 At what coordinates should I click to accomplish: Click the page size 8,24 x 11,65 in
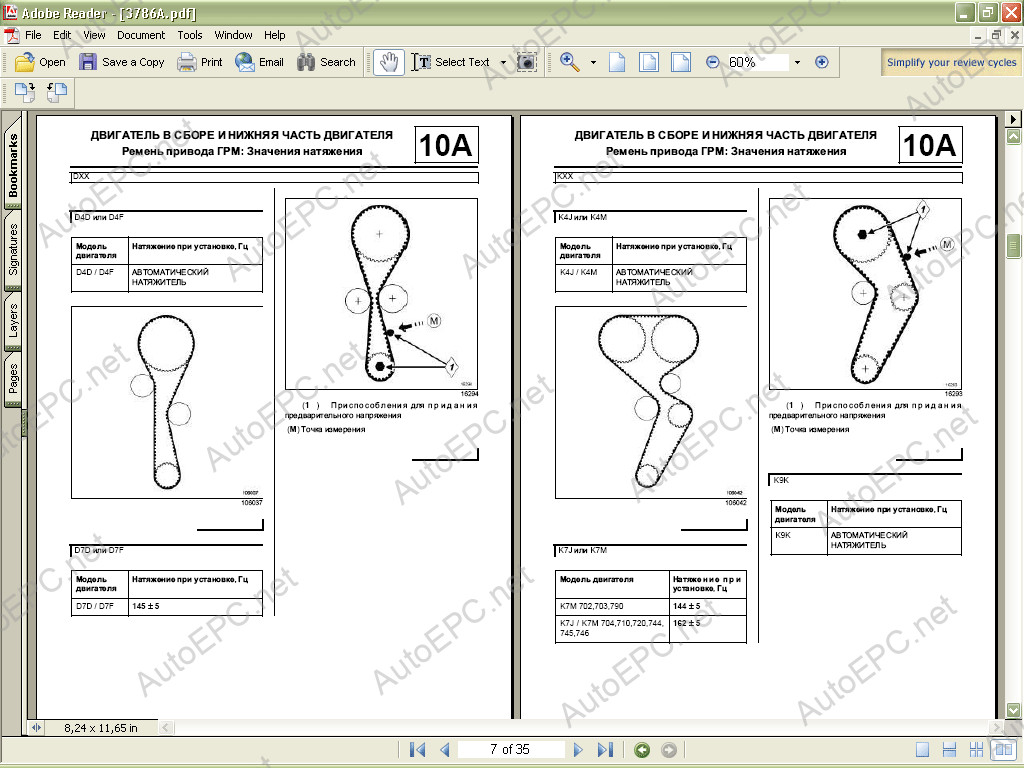(101, 728)
